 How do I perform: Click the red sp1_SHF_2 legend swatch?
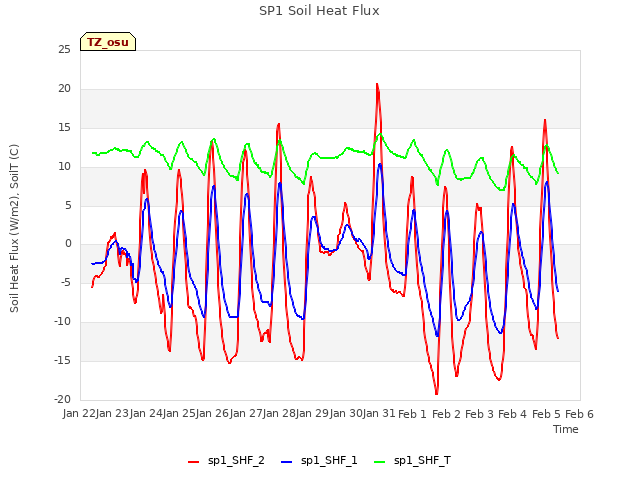[193, 462]
